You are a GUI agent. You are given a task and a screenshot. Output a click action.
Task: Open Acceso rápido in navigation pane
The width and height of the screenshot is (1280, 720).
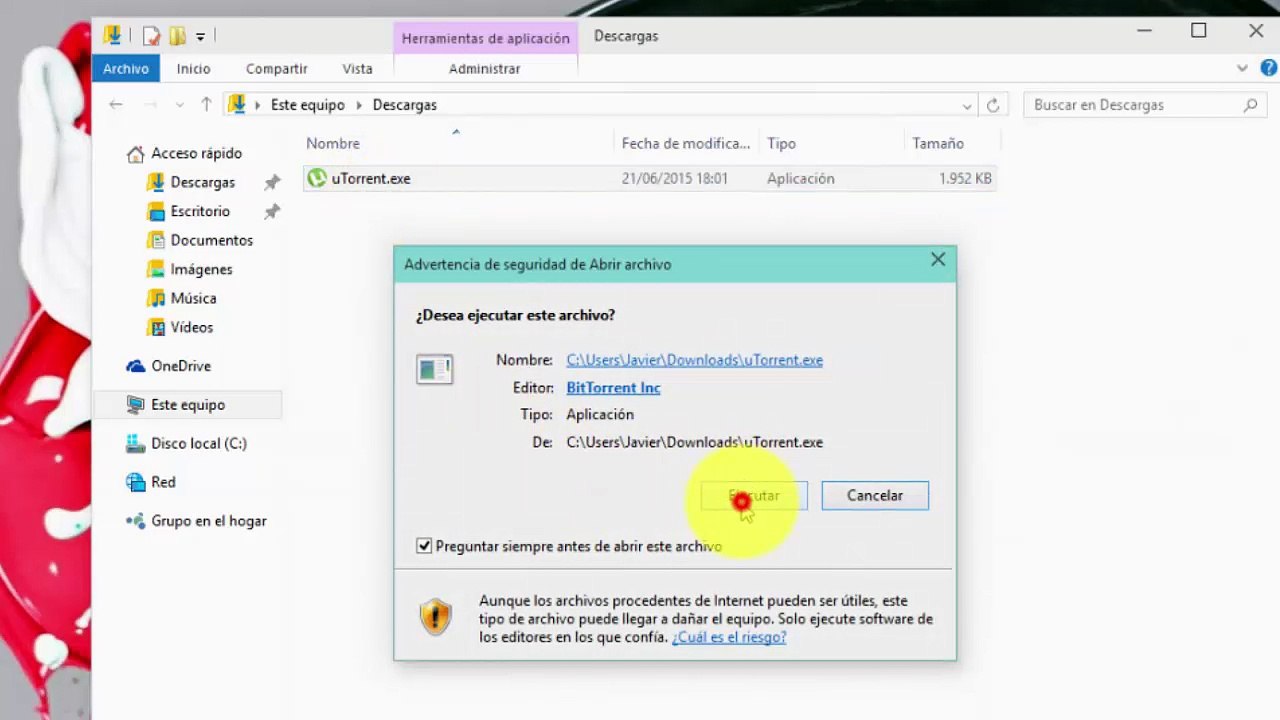tap(196, 154)
